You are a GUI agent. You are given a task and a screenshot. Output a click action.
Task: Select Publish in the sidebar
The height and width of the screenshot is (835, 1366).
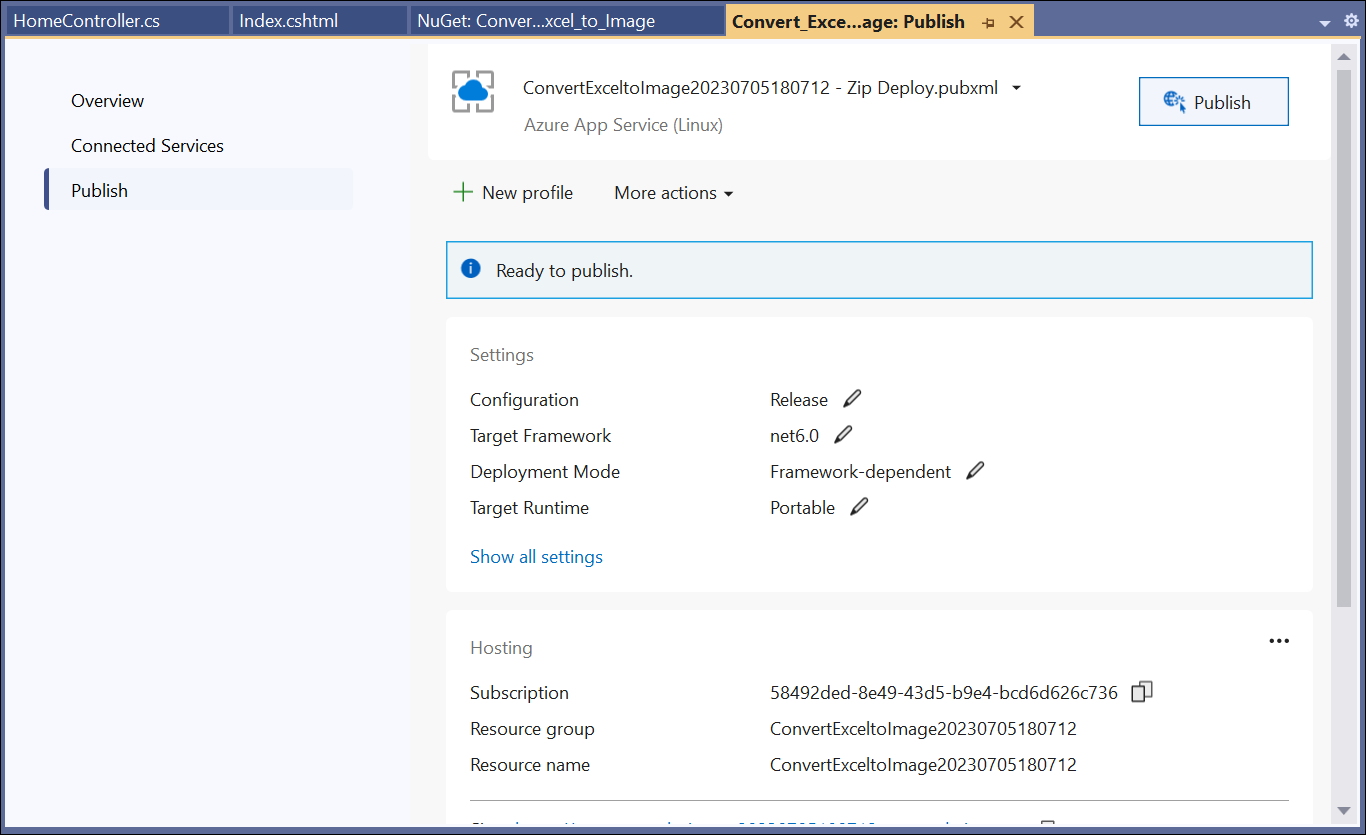(x=198, y=190)
